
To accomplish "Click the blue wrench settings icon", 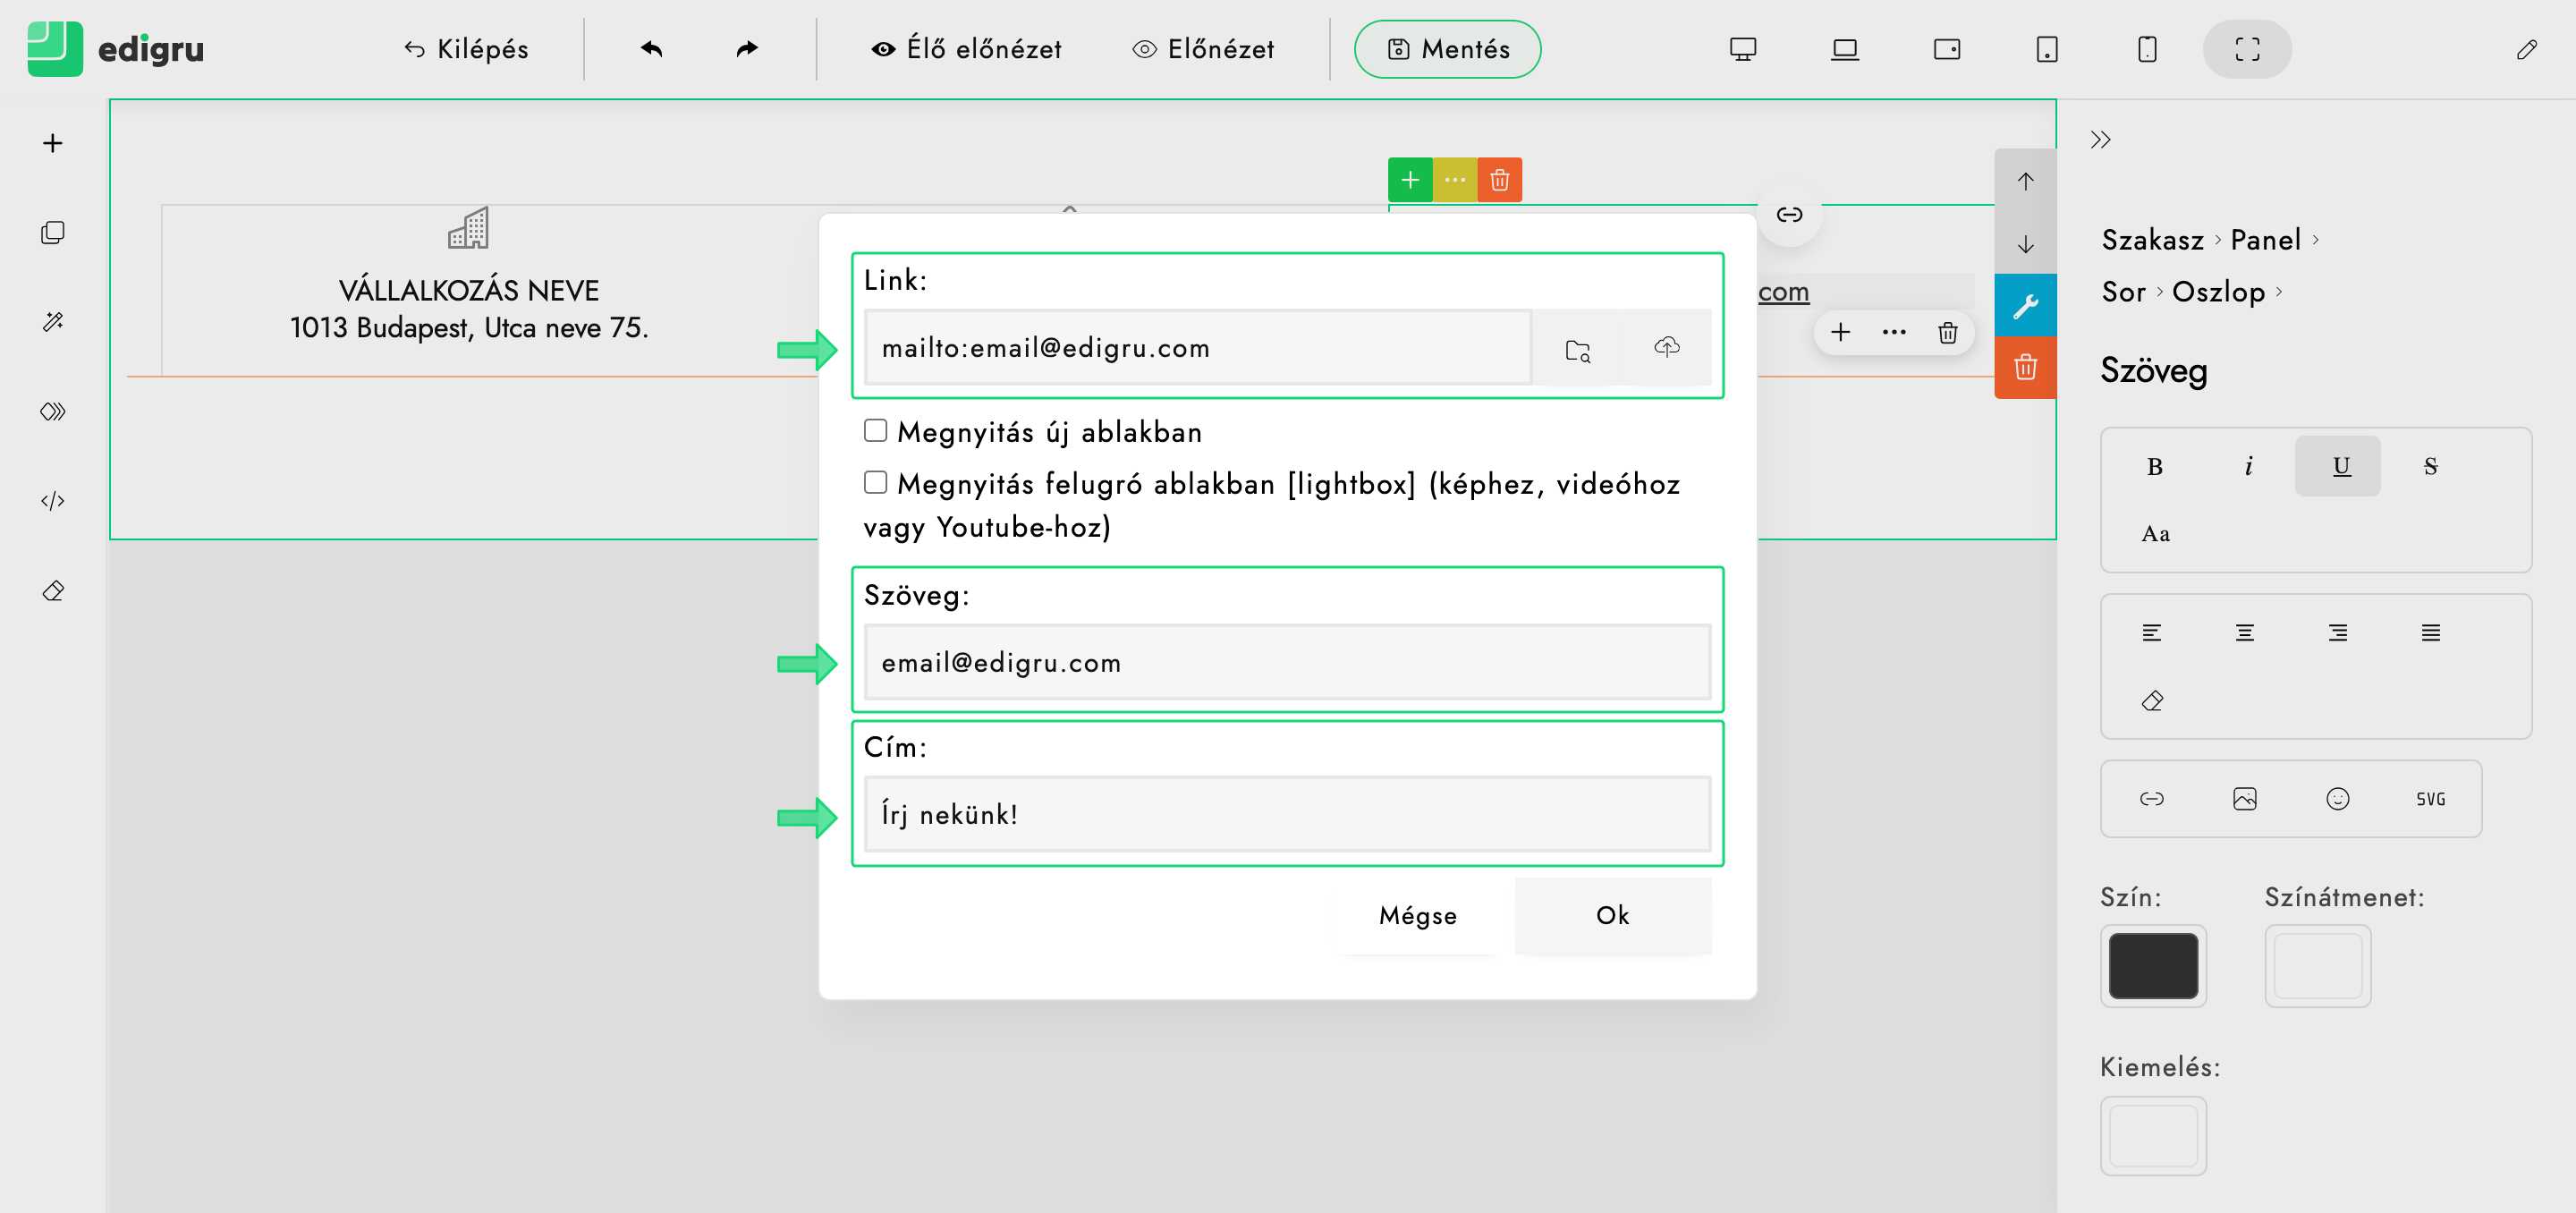I will 2025,305.
